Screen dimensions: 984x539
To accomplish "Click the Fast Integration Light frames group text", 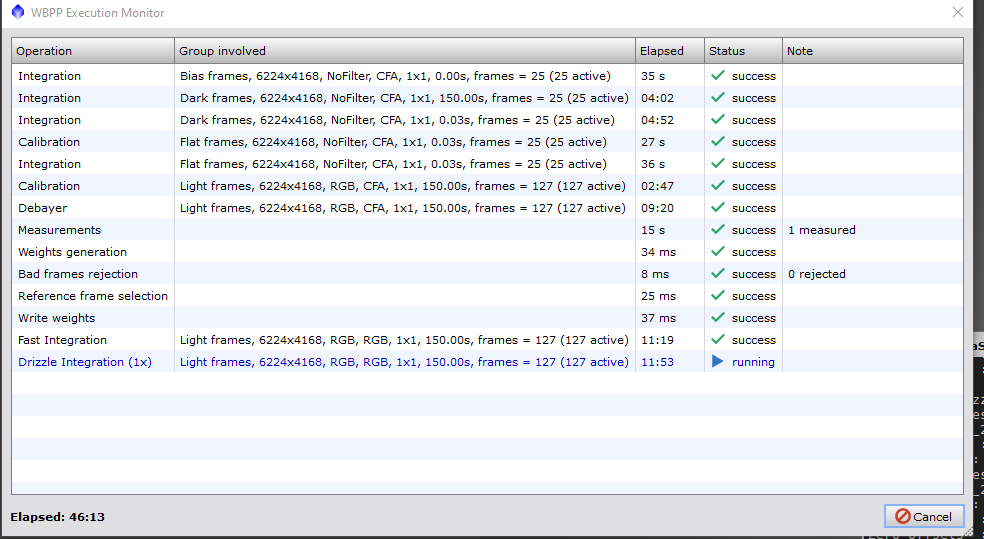I will 404,339.
